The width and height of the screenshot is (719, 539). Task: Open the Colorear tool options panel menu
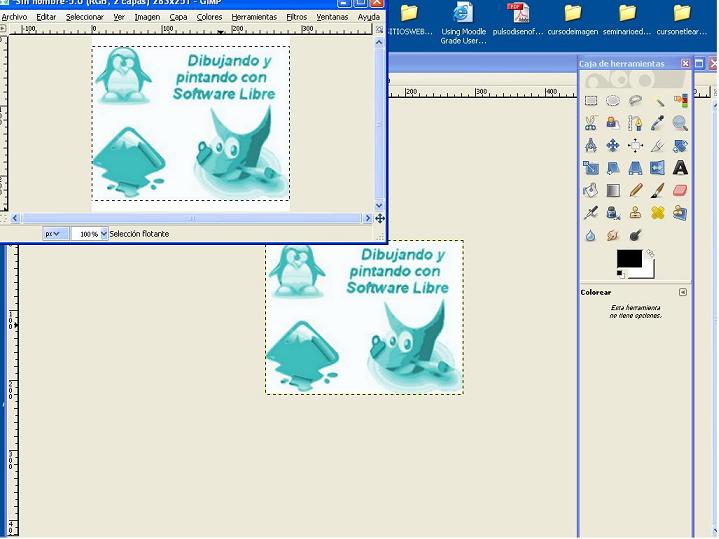click(x=683, y=292)
